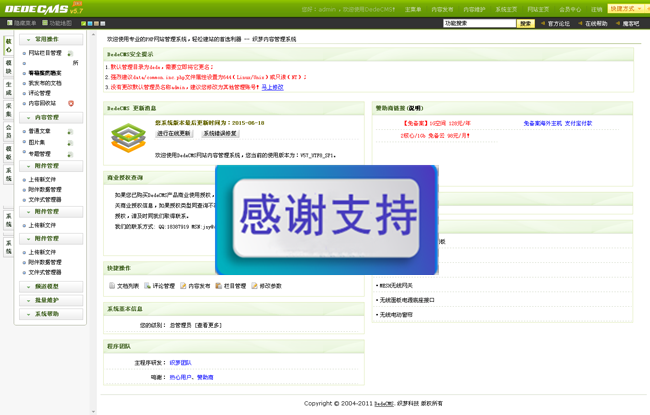This screenshot has width=650, height=415.
Task: Open 会员中心 in the top navigation
Action: 570,9
